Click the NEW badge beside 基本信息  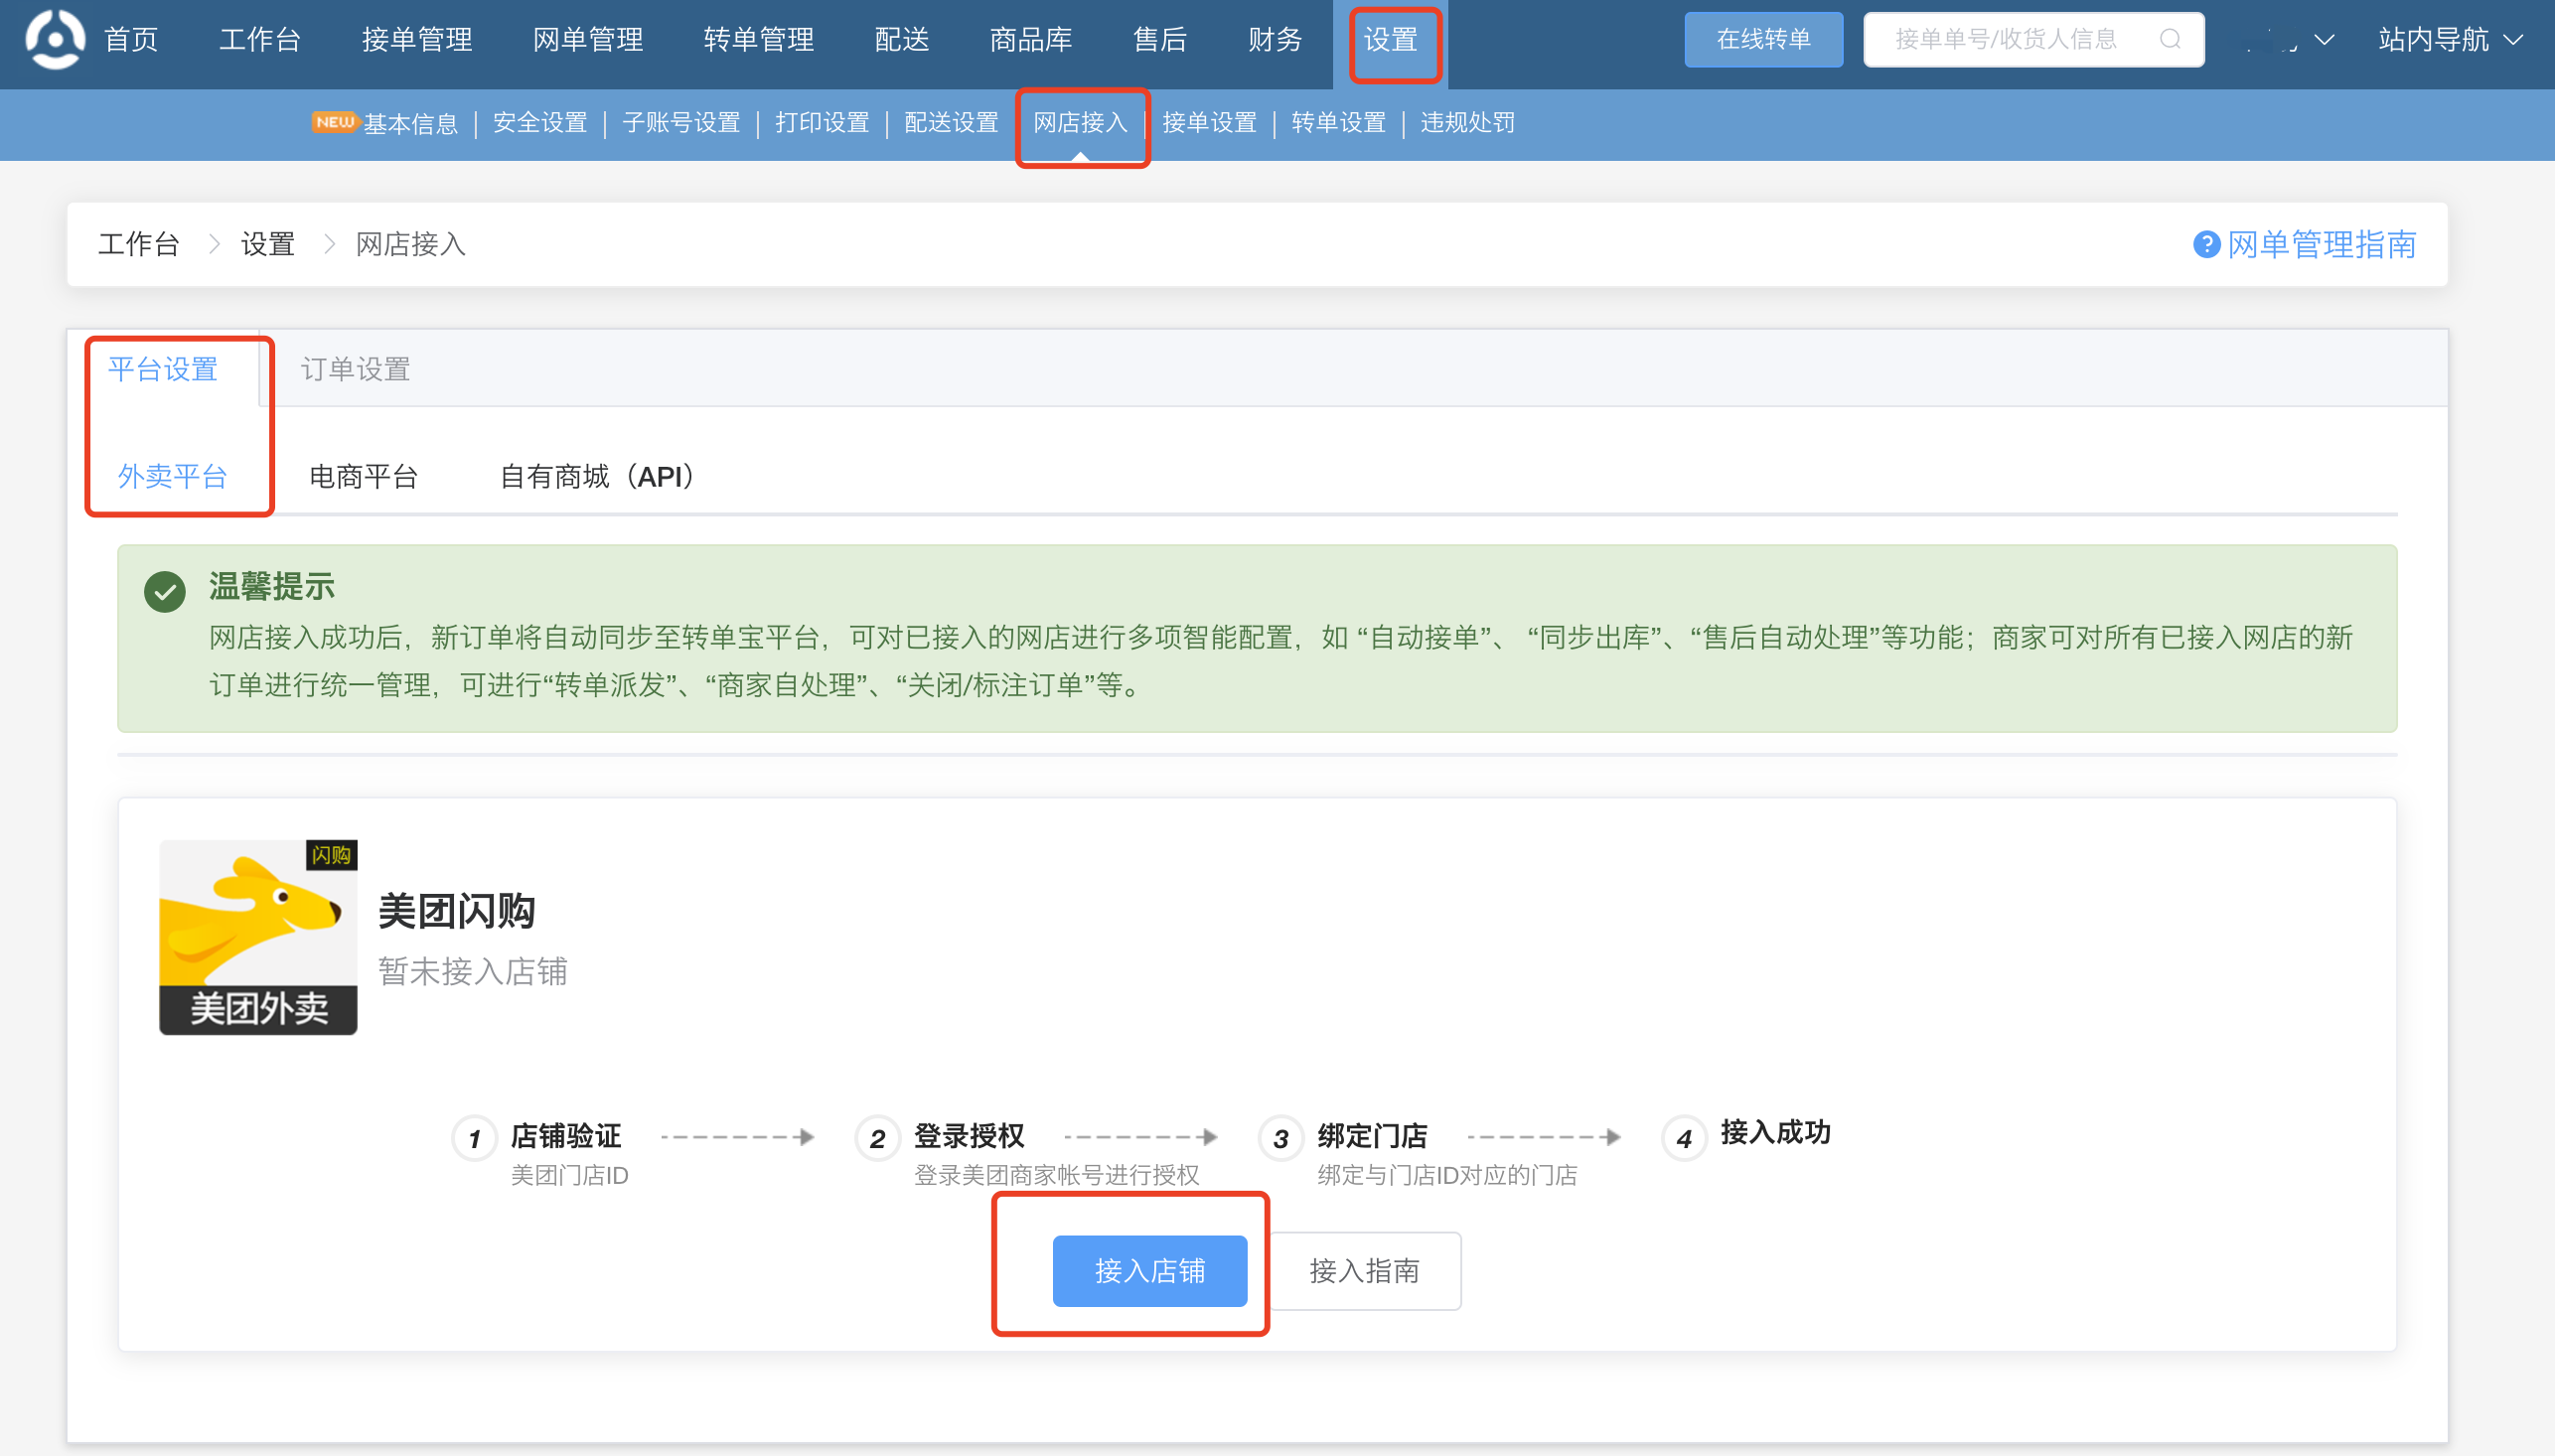pyautogui.click(x=334, y=122)
